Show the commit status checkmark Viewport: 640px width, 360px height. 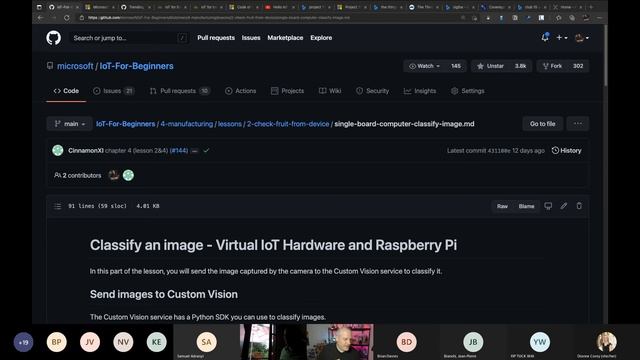[x=206, y=151]
